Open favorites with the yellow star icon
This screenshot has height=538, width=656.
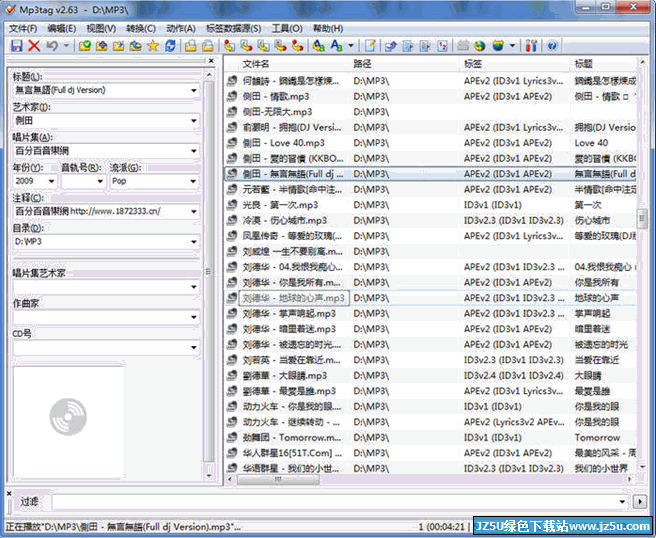click(153, 46)
